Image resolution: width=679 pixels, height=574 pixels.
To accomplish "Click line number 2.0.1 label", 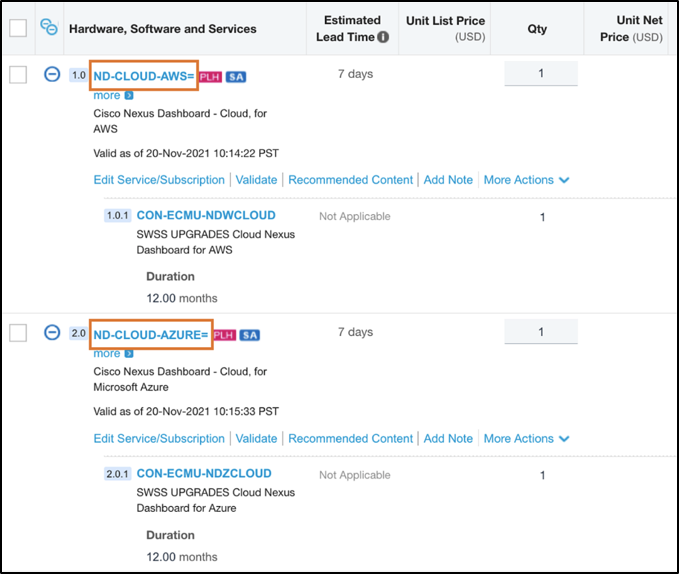I will pos(117,474).
